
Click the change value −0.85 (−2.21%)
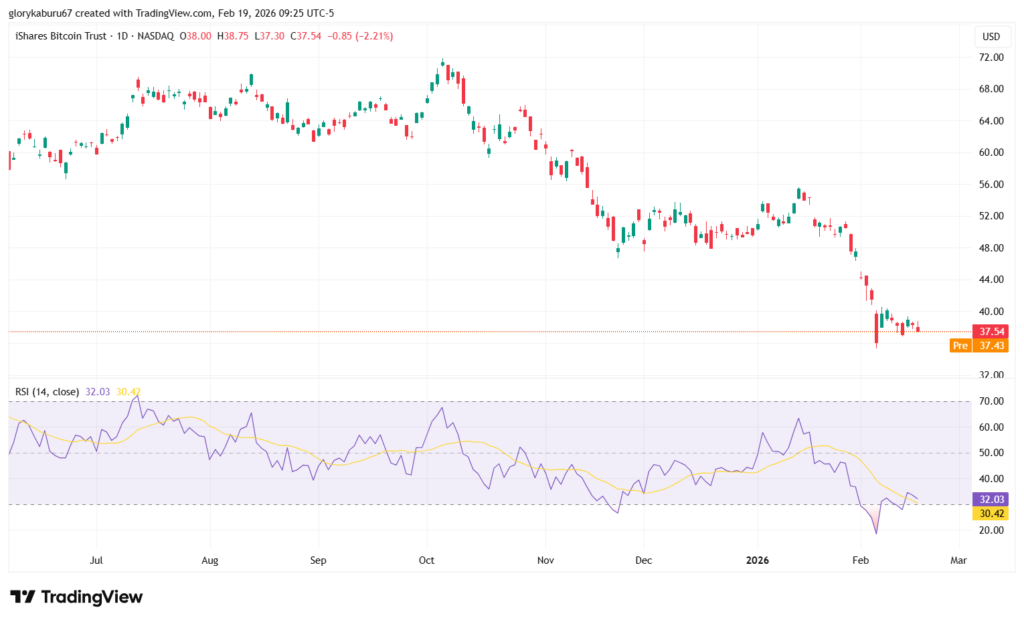coord(360,36)
